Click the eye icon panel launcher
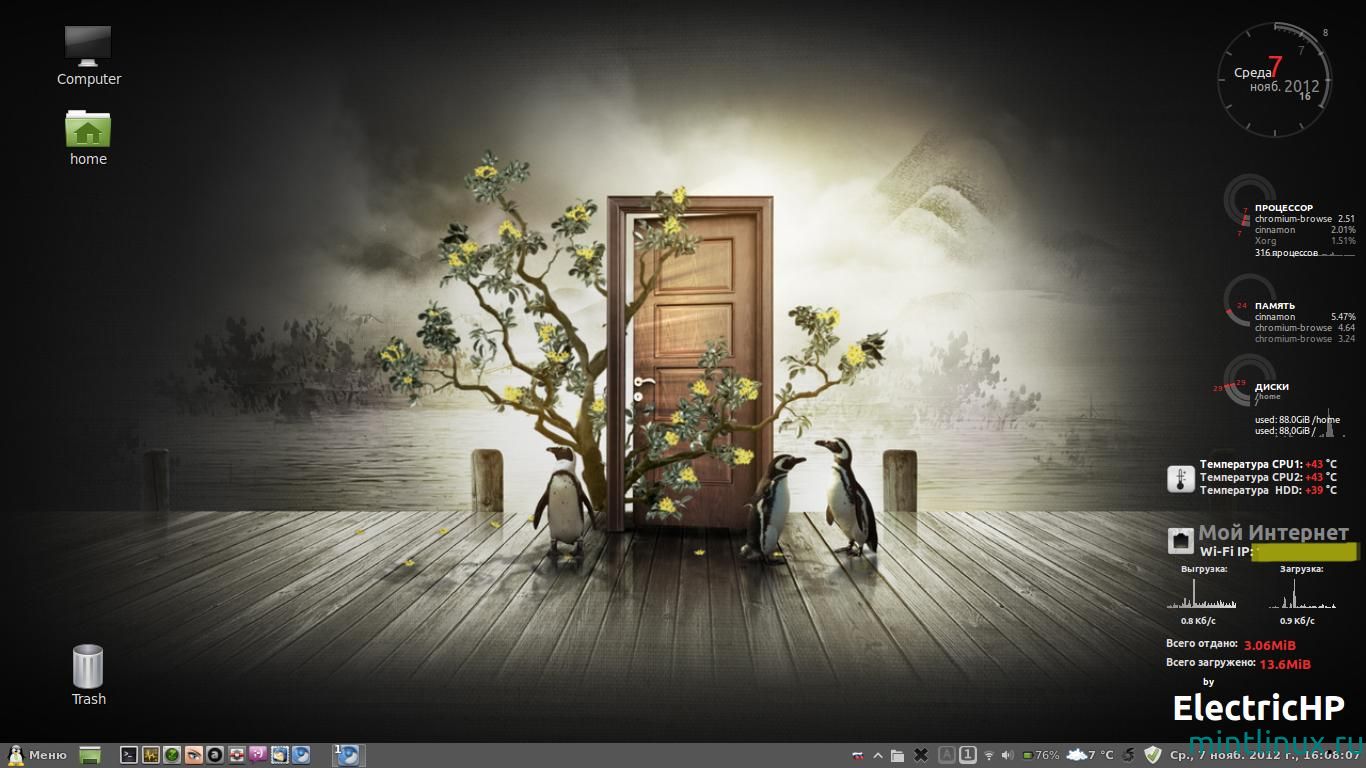Viewport: 1366px width, 768px height. (x=194, y=755)
